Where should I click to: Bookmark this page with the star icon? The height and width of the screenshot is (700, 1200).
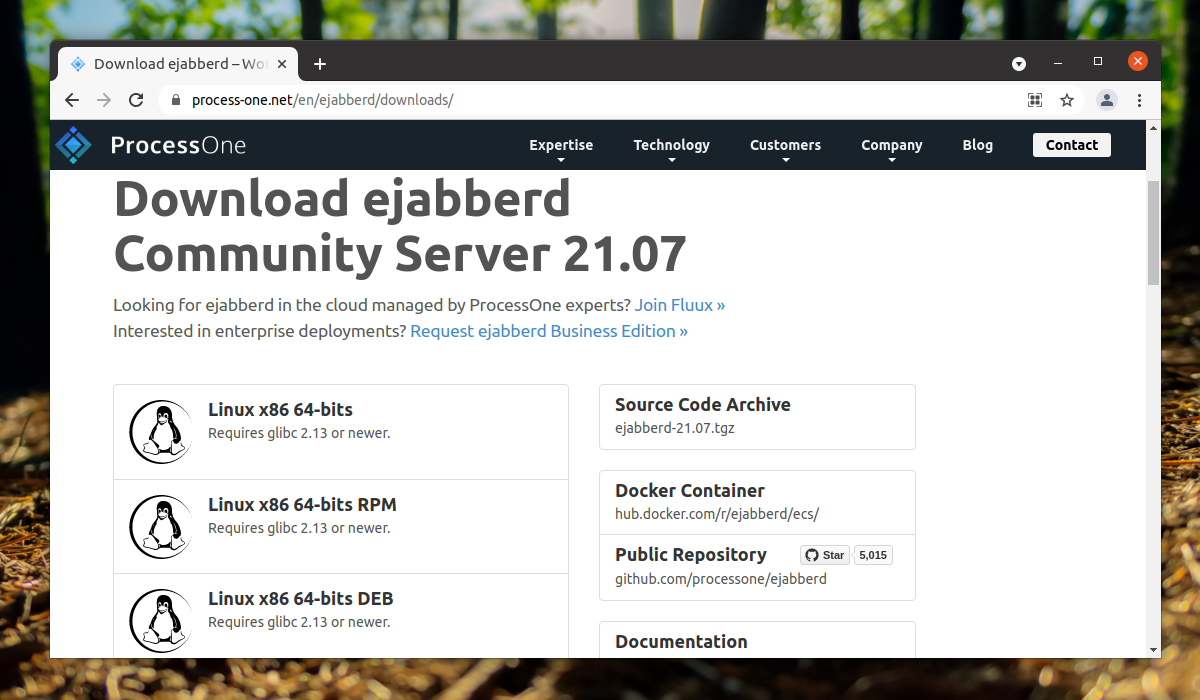click(1067, 100)
